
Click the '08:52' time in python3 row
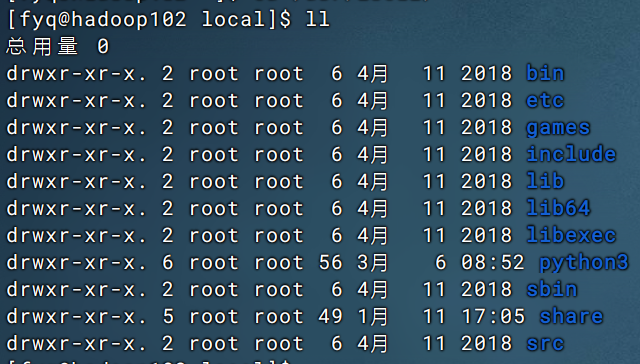pos(493,262)
